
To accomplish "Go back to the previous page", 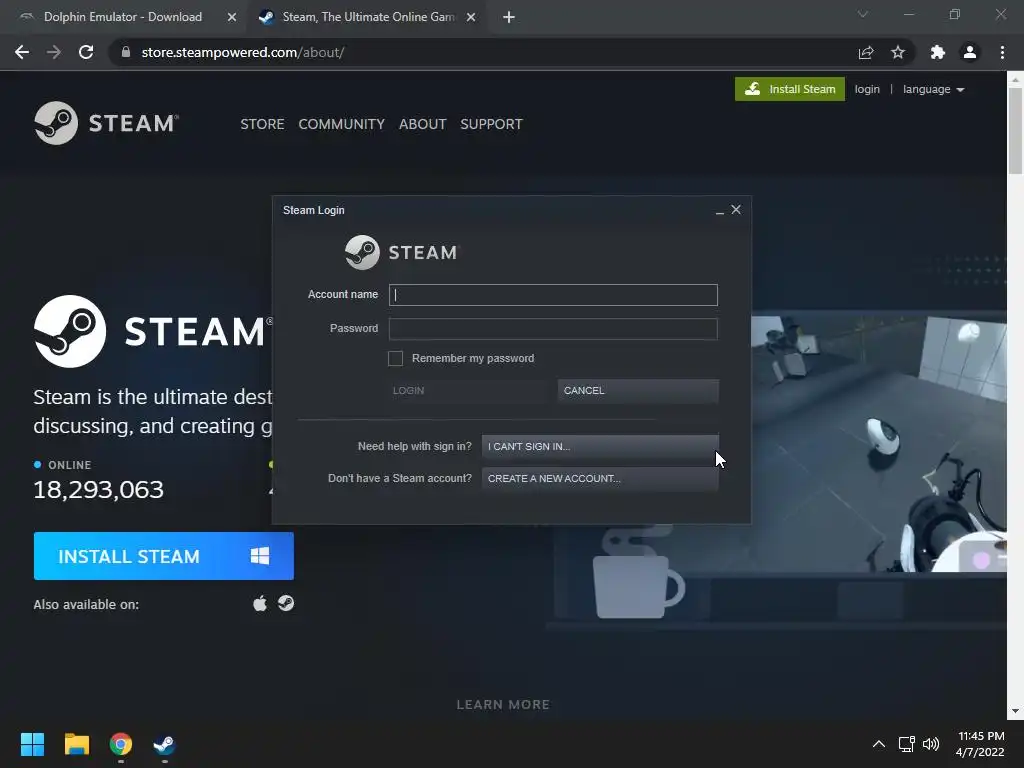I will coord(22,52).
